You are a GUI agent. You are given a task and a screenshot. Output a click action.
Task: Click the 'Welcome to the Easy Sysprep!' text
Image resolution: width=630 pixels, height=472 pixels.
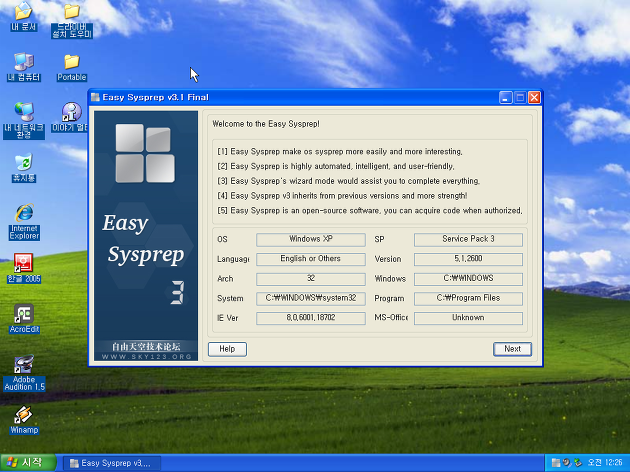pos(266,124)
